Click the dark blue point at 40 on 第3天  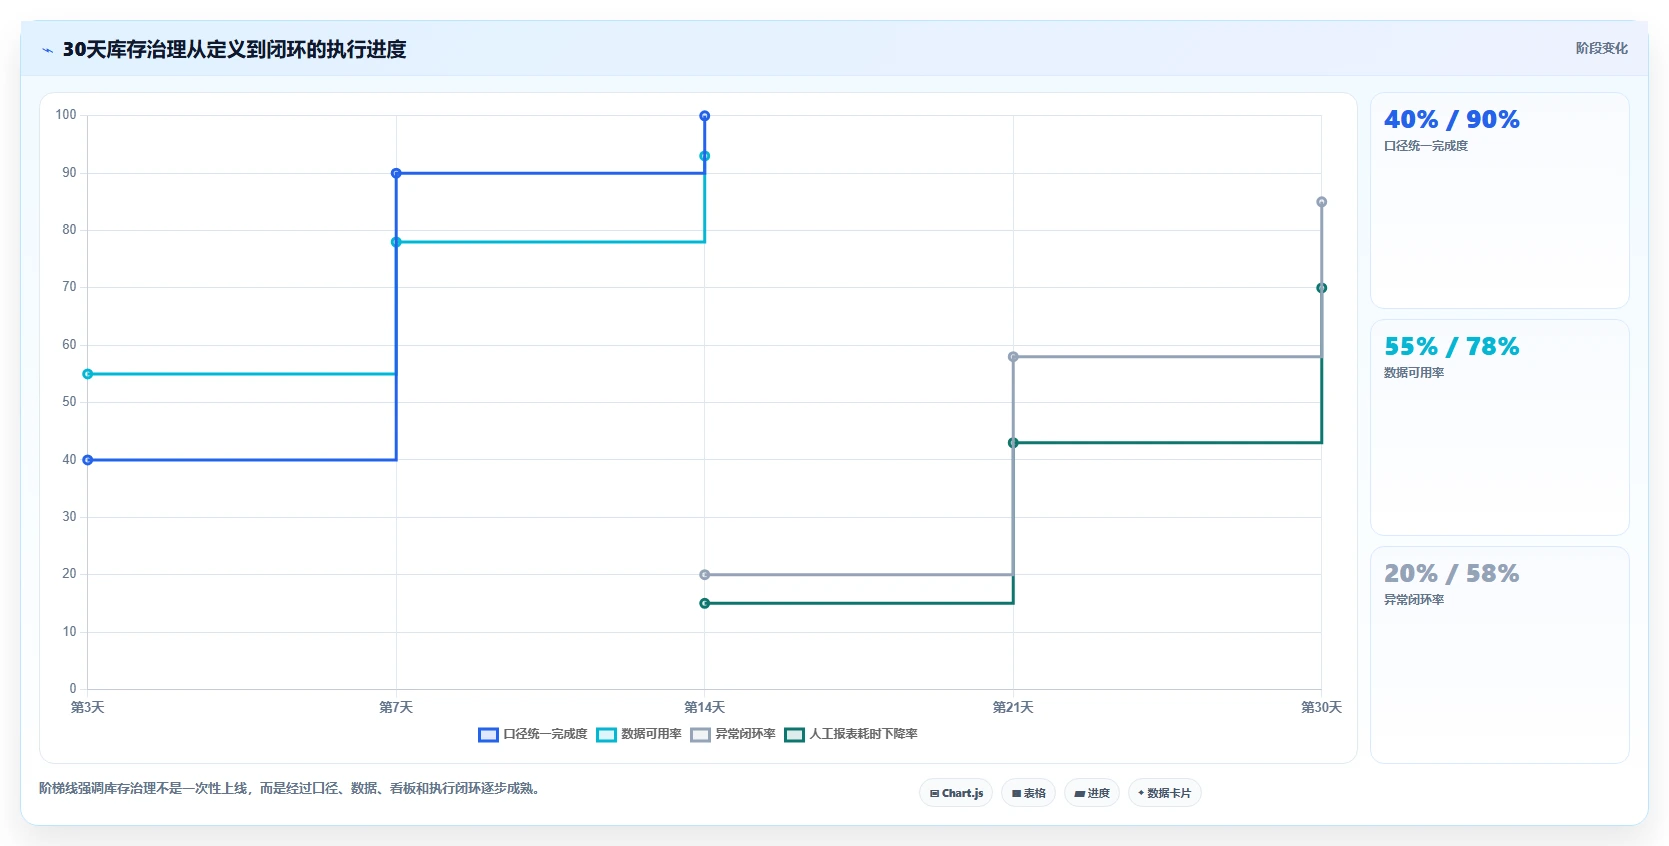tap(88, 460)
